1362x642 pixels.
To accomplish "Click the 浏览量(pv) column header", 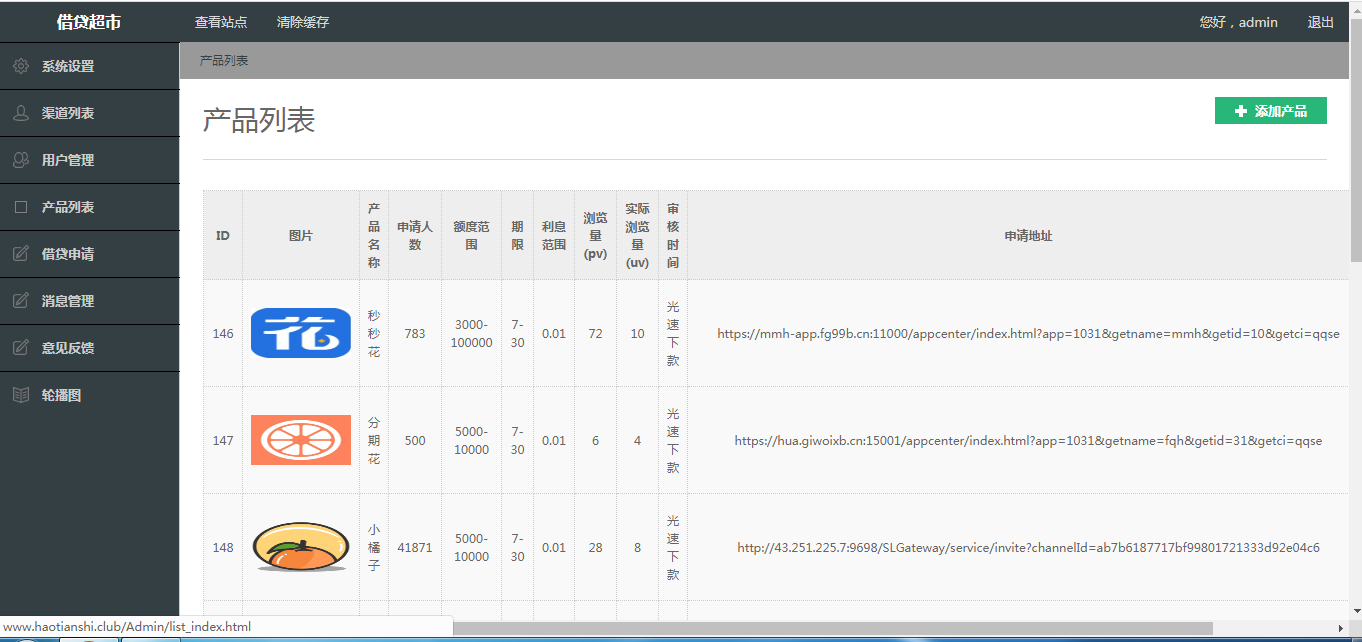I will (596, 236).
